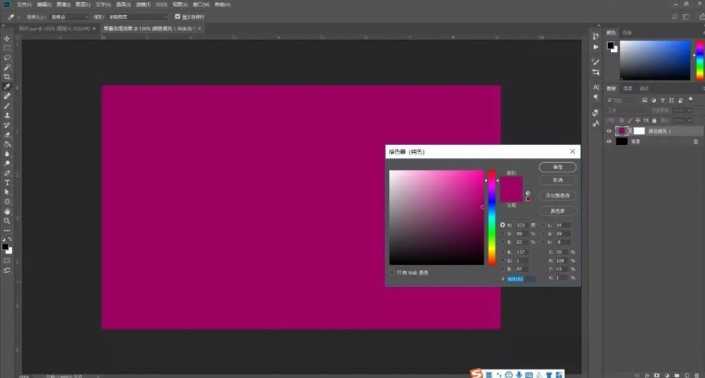Open the layer blend mode dropdown

tap(626, 110)
